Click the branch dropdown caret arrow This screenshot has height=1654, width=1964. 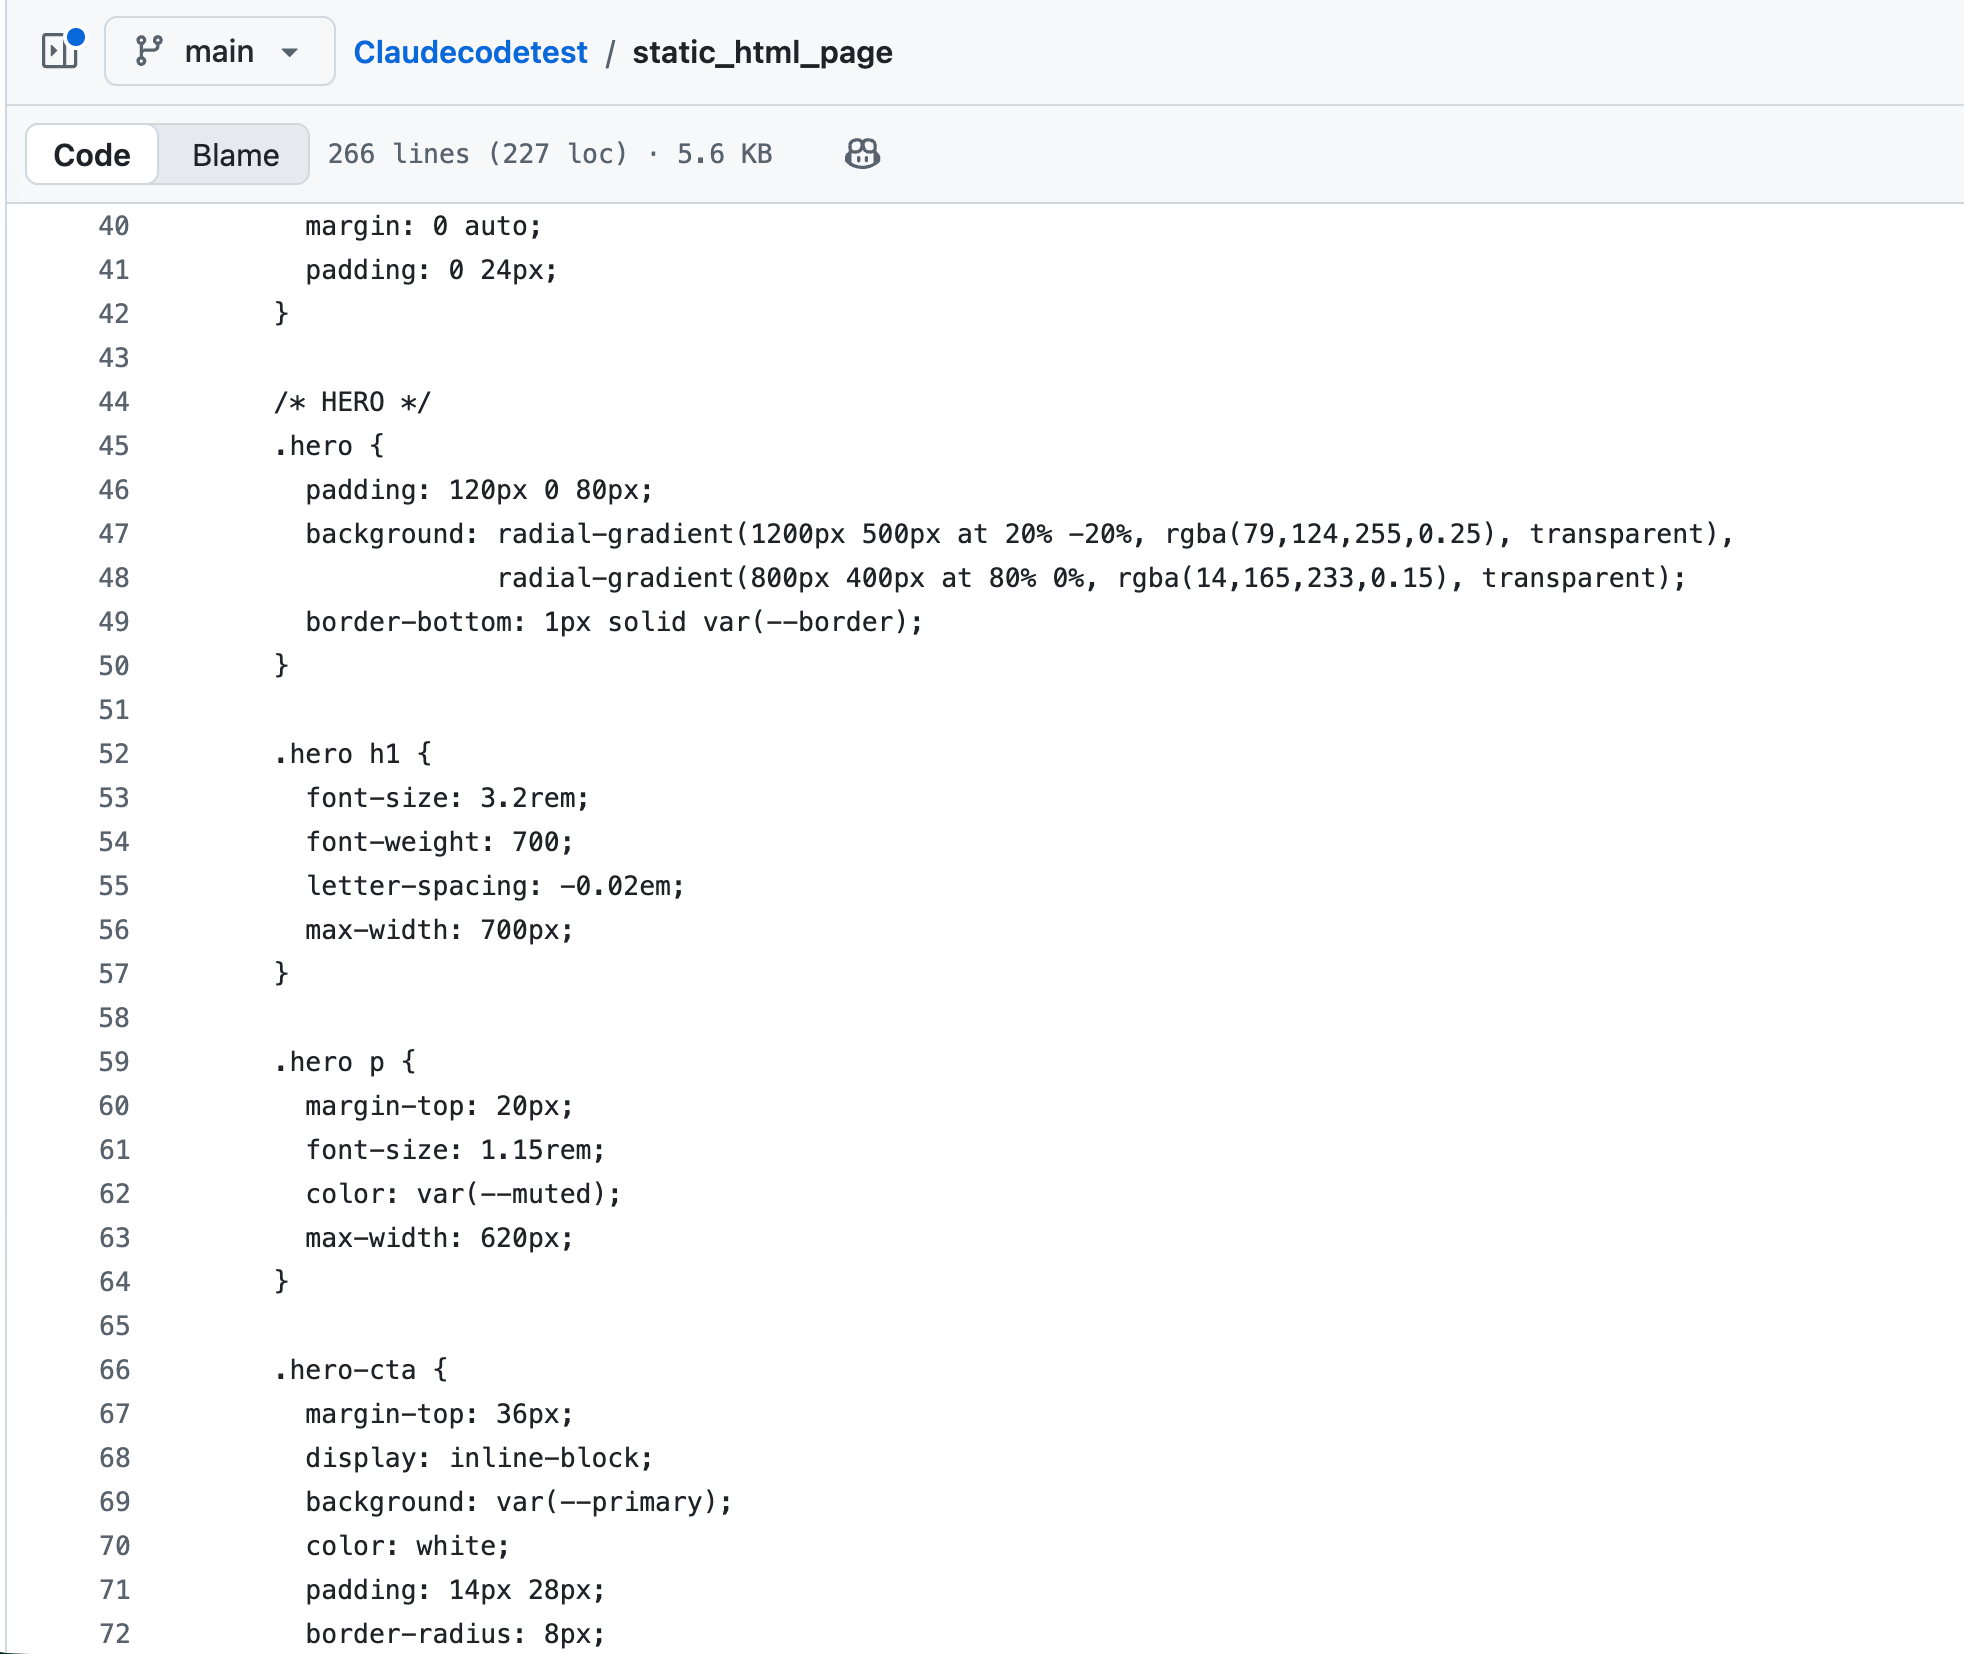(290, 52)
